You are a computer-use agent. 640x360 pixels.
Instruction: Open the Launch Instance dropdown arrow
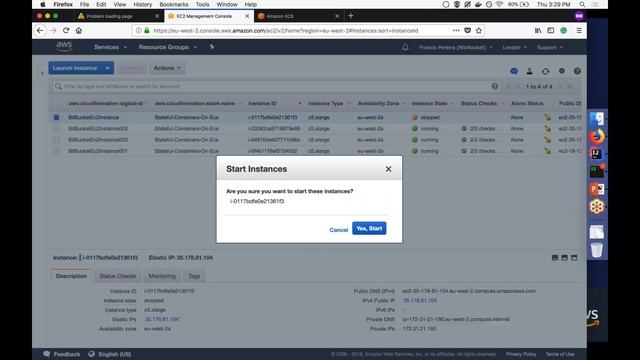tap(108, 68)
